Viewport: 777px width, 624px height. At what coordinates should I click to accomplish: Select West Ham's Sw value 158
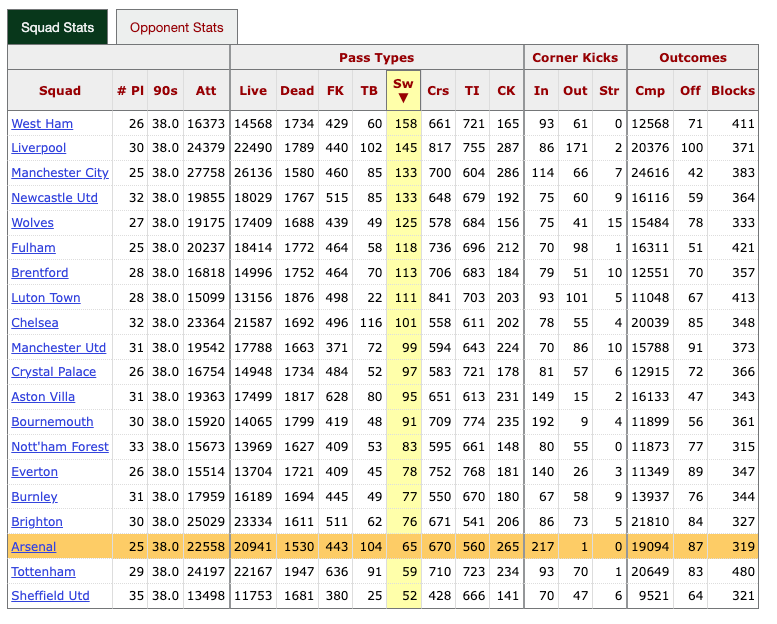406,124
